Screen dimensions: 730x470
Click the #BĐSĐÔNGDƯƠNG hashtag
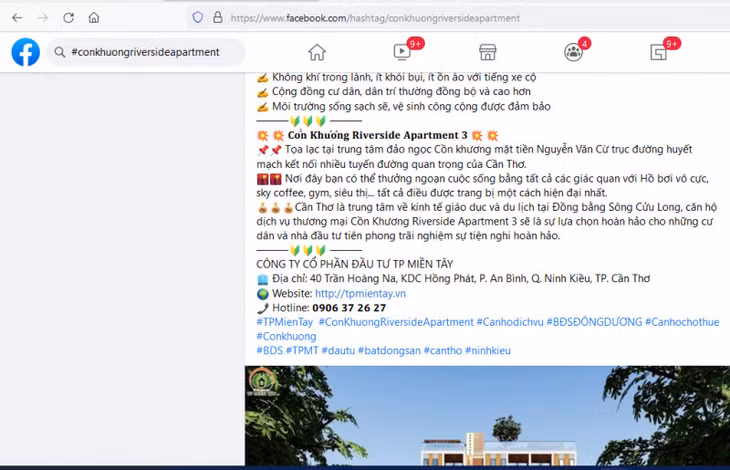click(x=594, y=322)
